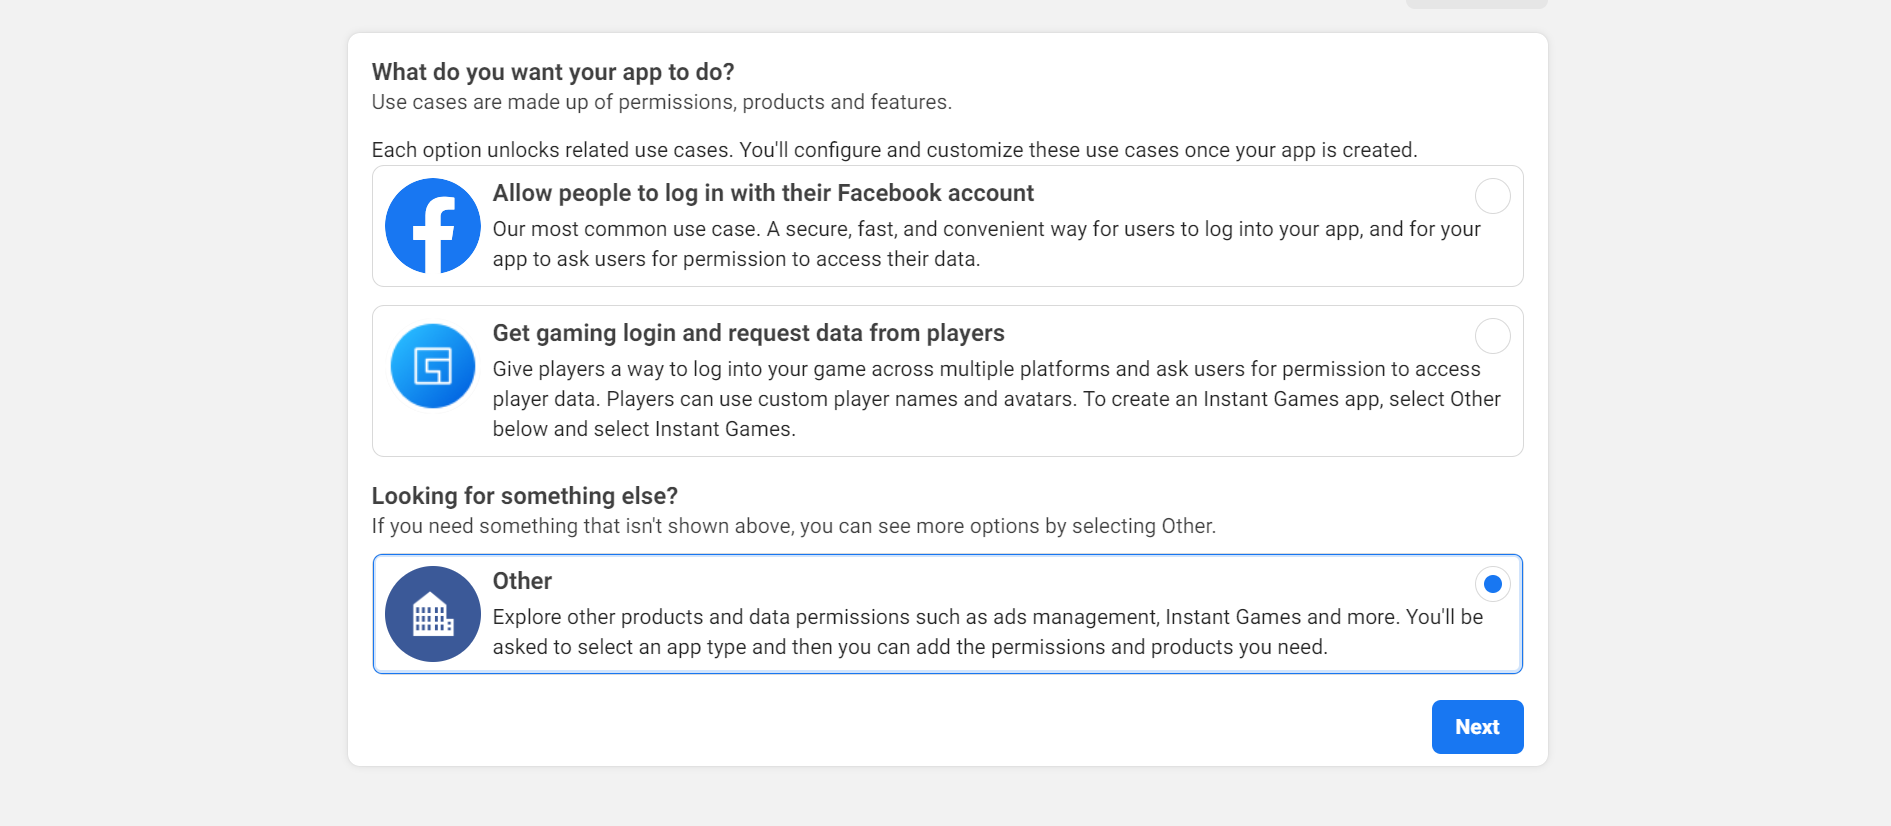Click 'If you need something that isn't shown above' text
Screen dimensions: 1891x826
(794, 526)
